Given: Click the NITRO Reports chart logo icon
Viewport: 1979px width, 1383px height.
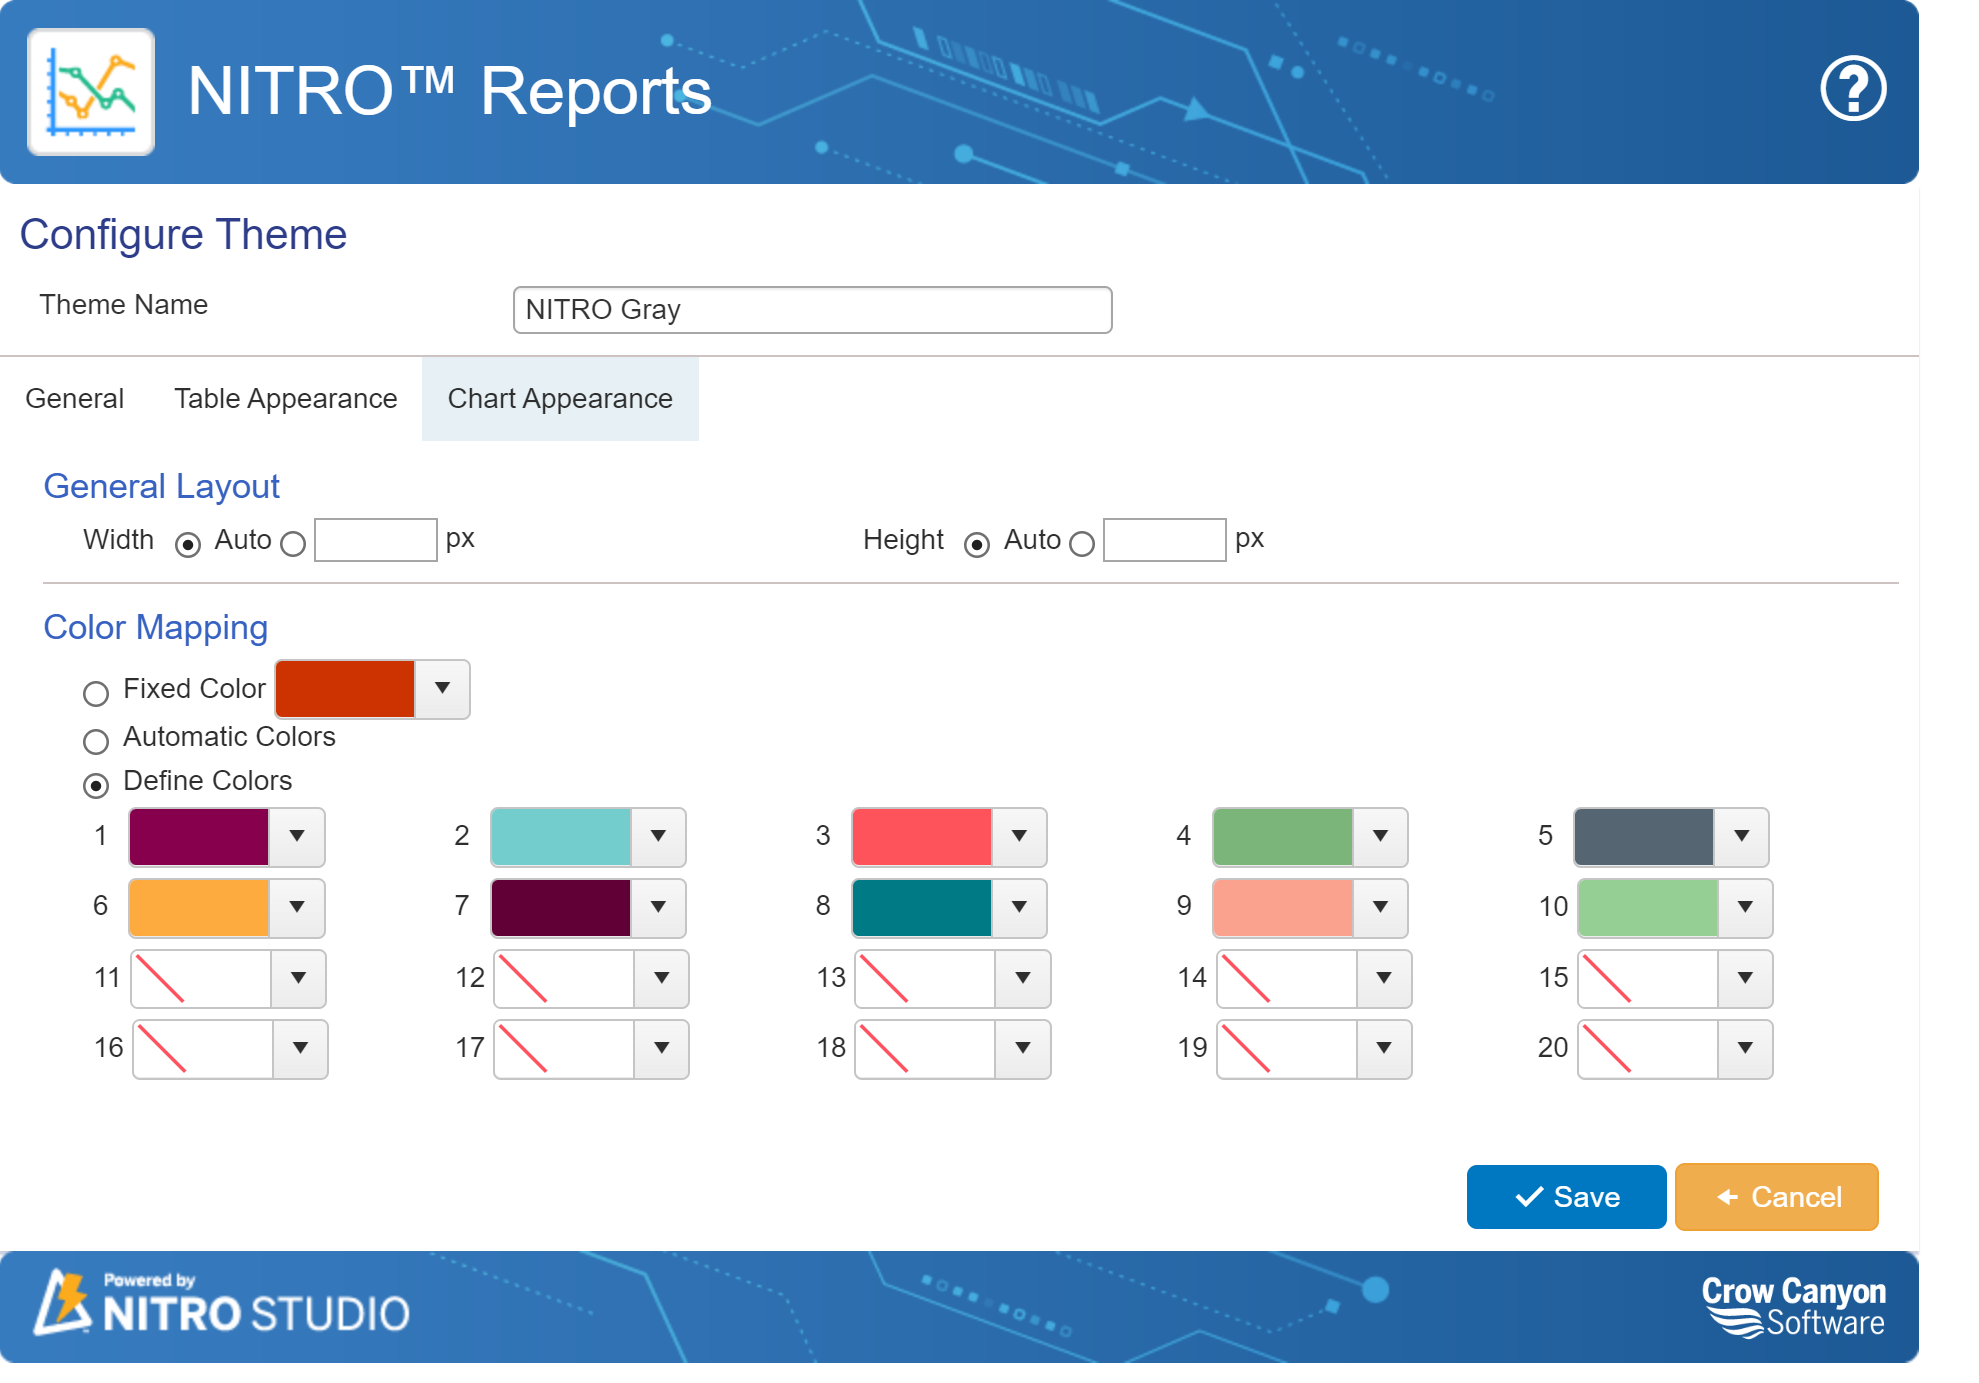Looking at the screenshot, I should [91, 92].
